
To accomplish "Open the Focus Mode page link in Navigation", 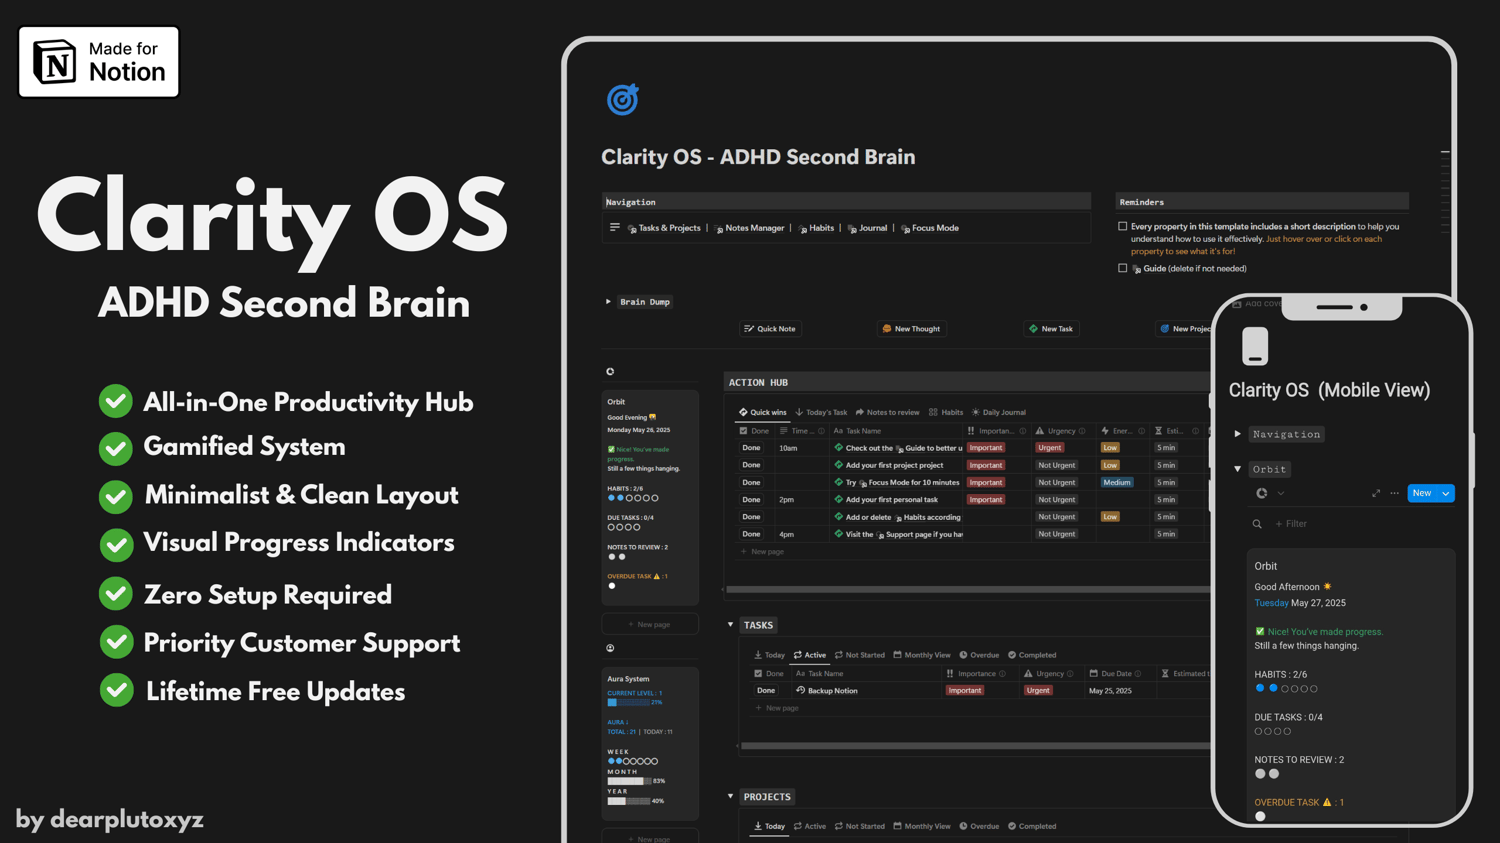I will [x=930, y=228].
